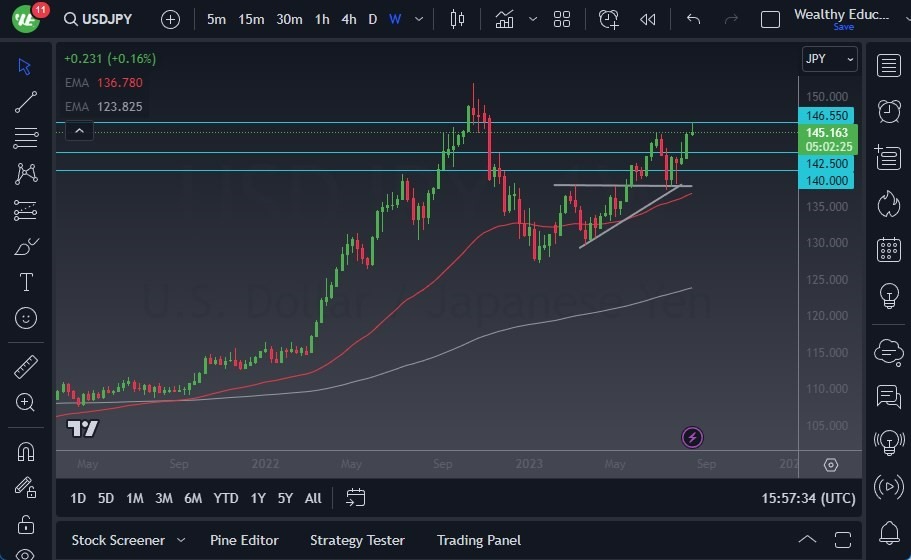Click the 146.550 price line label
The width and height of the screenshot is (911, 560).
pos(826,116)
